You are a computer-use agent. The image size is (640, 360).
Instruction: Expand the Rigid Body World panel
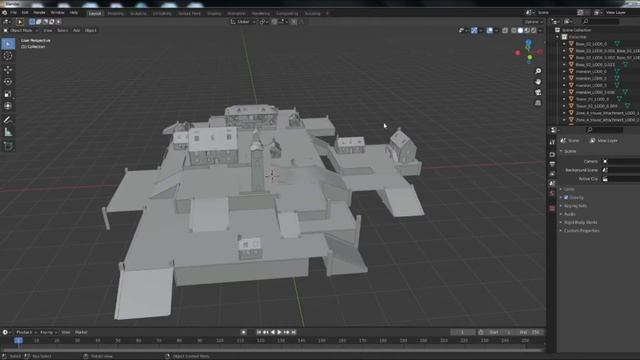coord(580,222)
